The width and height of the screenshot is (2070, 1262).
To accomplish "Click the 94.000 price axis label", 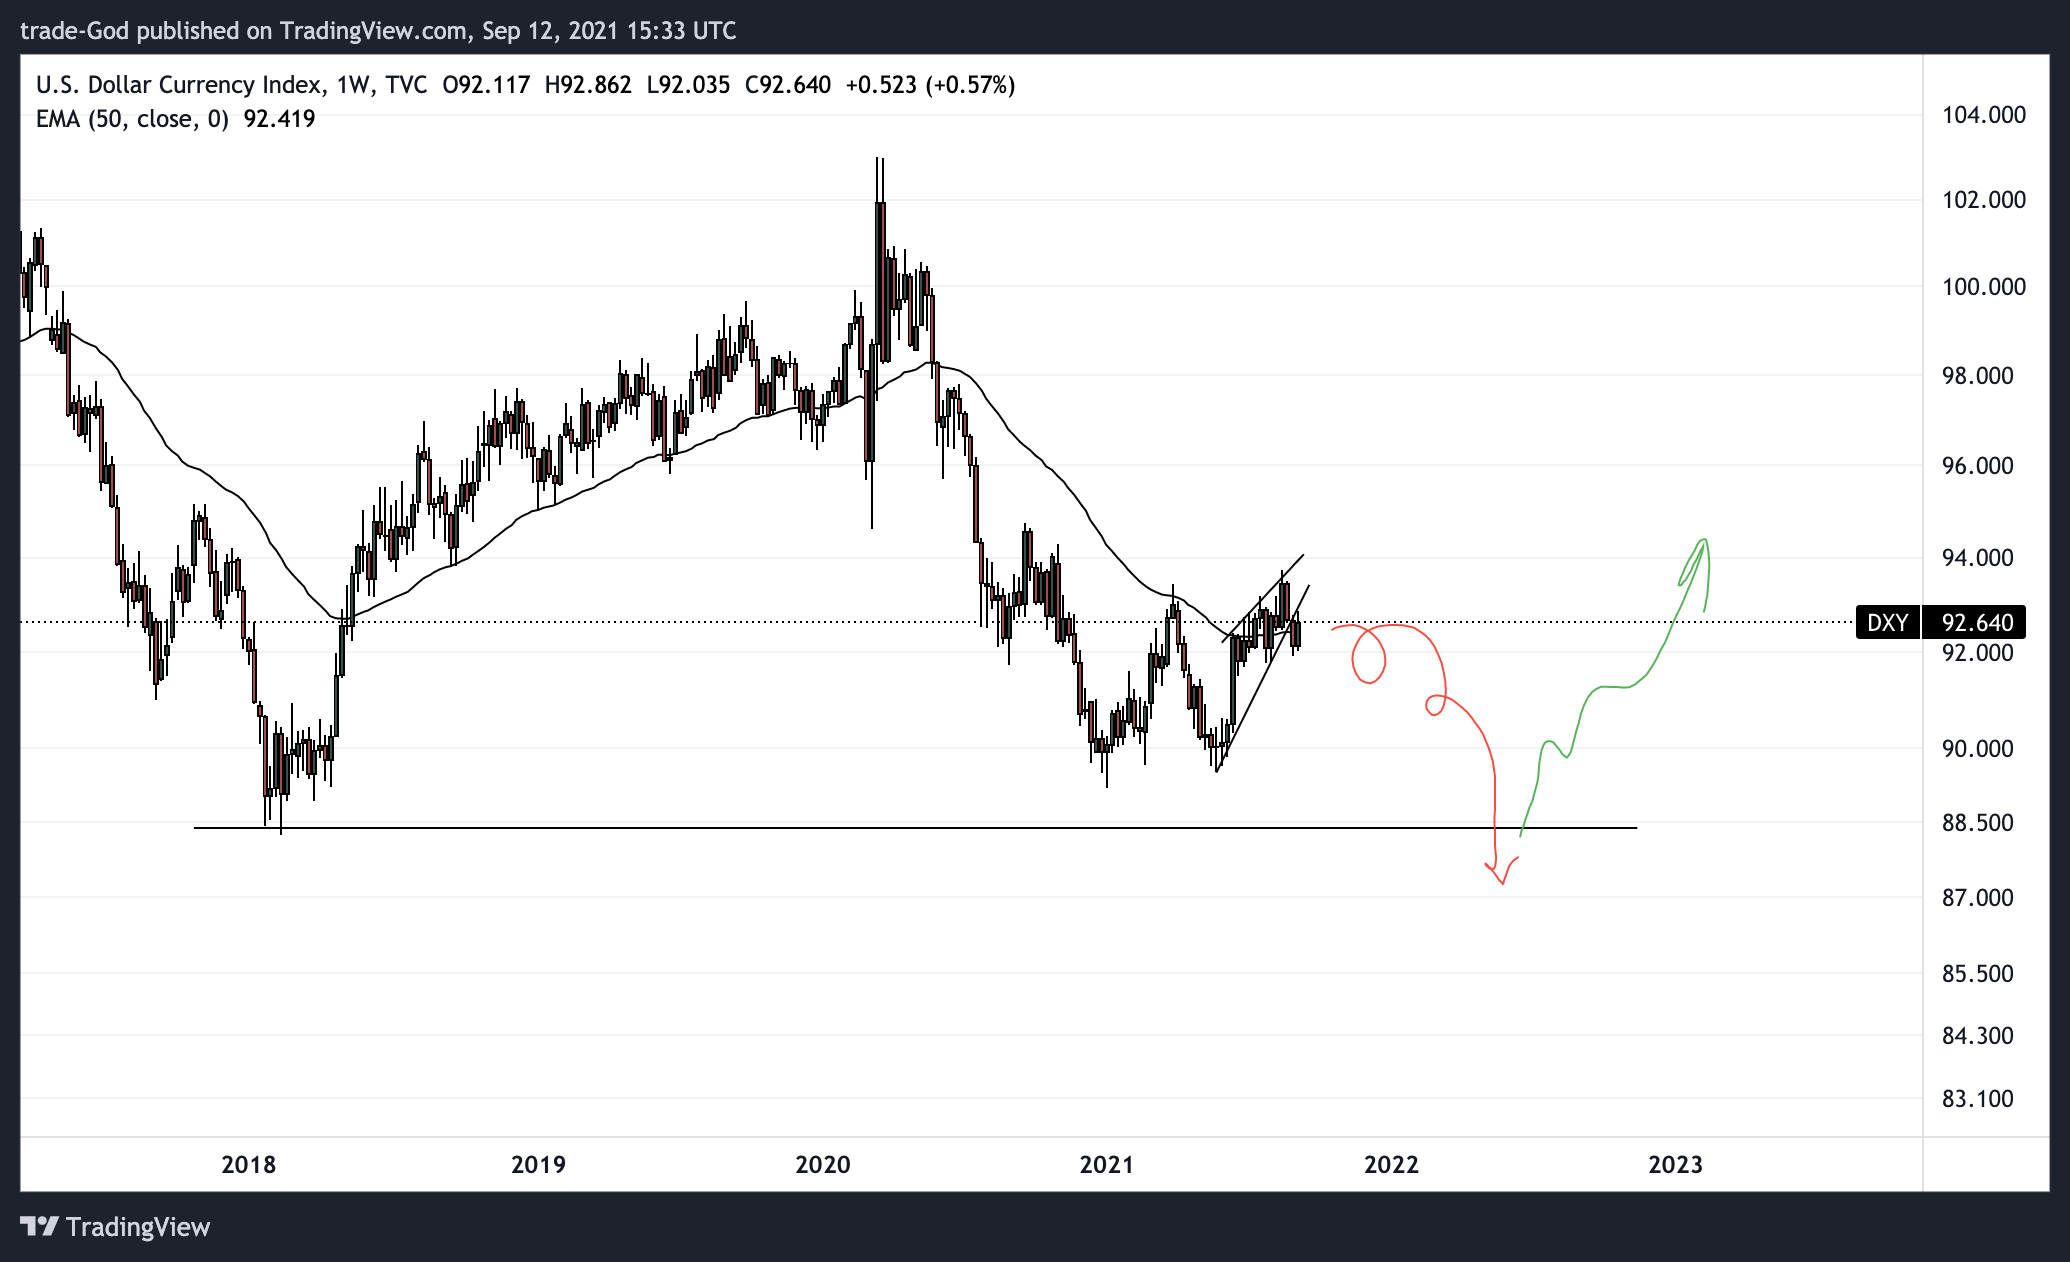I will pyautogui.click(x=1977, y=558).
